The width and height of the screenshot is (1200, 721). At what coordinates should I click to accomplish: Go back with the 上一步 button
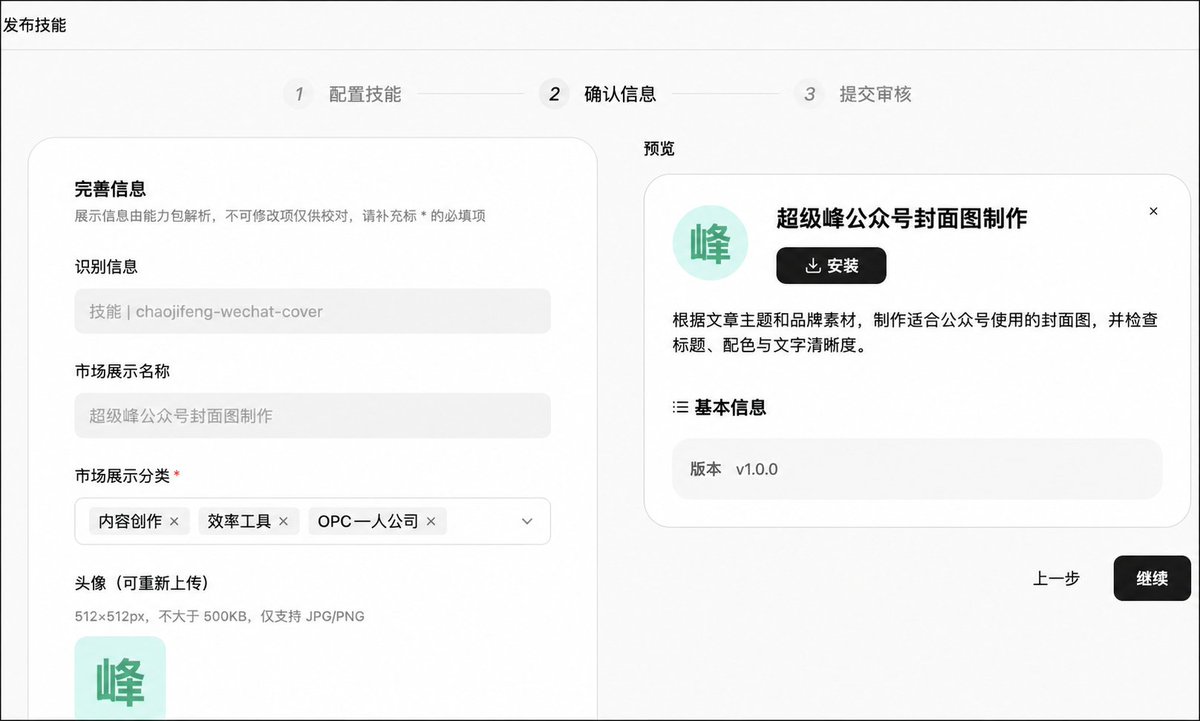tap(1056, 578)
